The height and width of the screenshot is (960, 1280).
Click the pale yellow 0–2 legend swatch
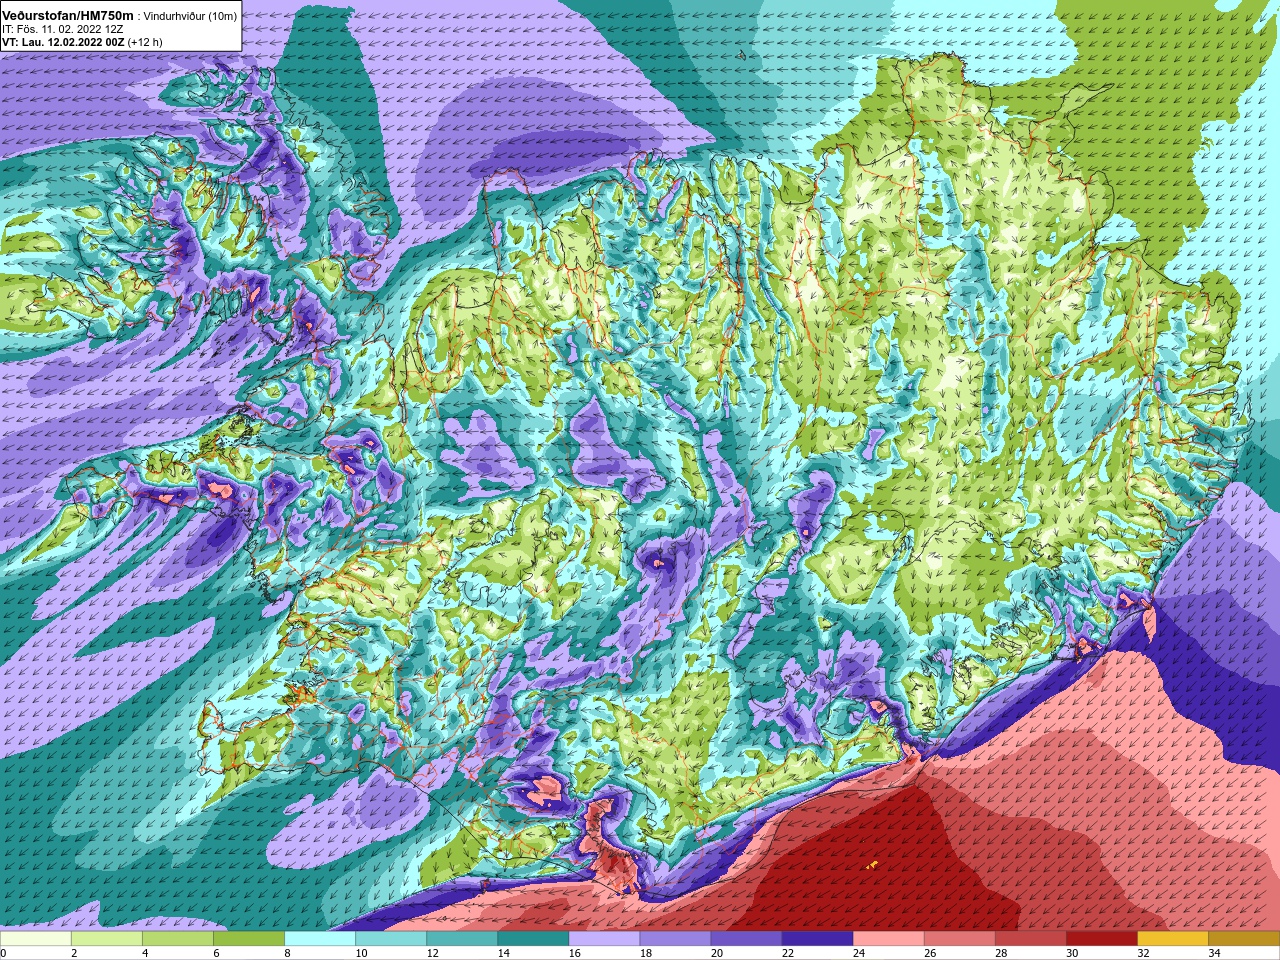[x=36, y=939]
